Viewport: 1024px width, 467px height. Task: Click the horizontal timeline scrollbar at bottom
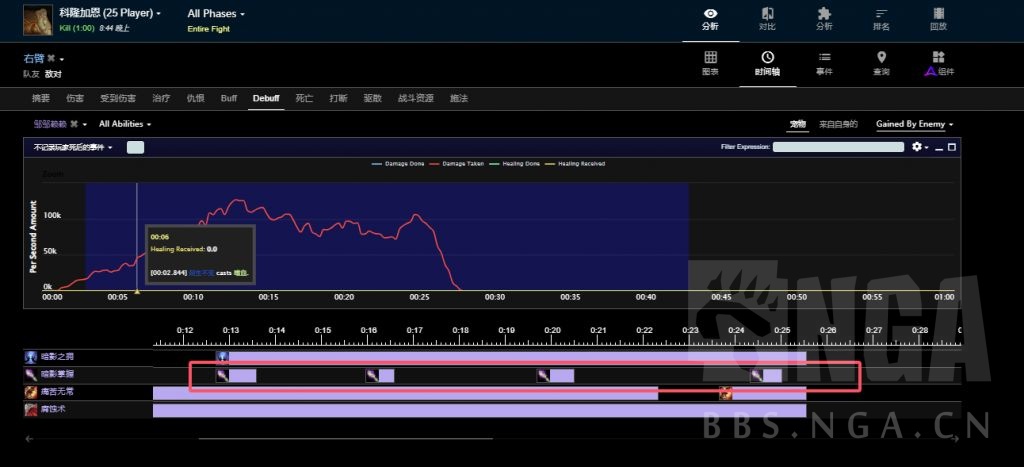tap(345, 438)
